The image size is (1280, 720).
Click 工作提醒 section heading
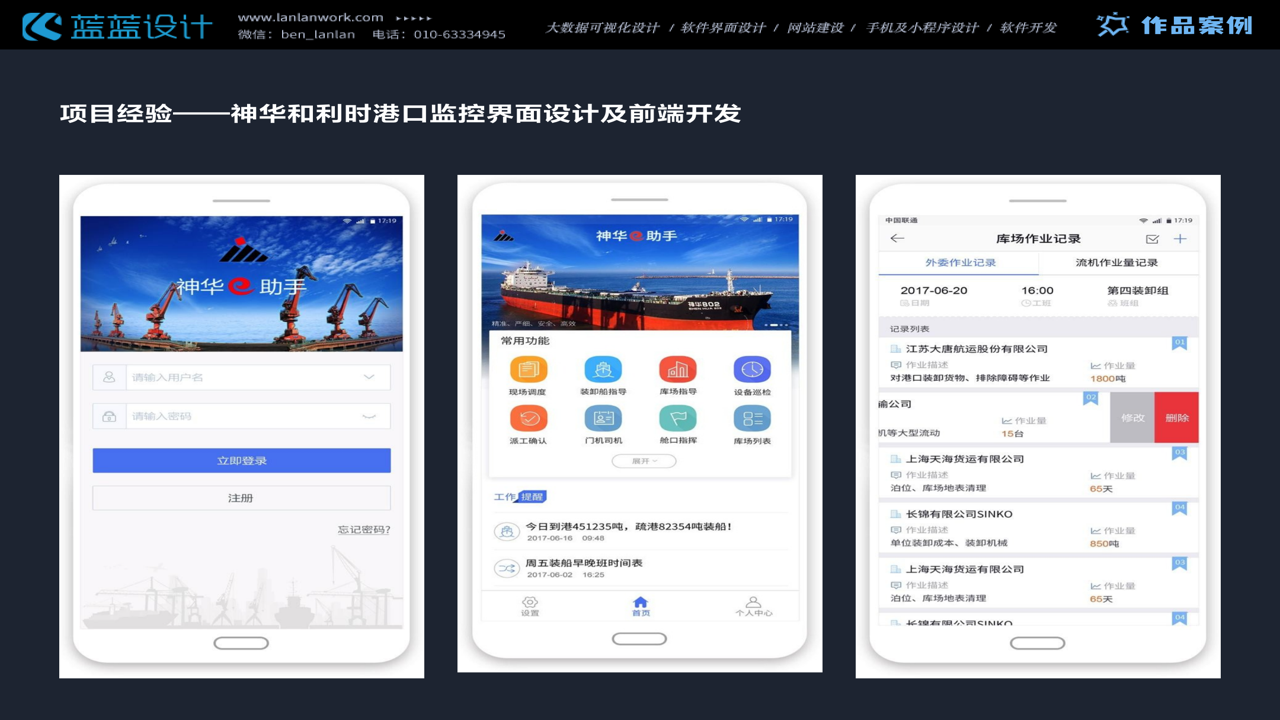pos(520,496)
